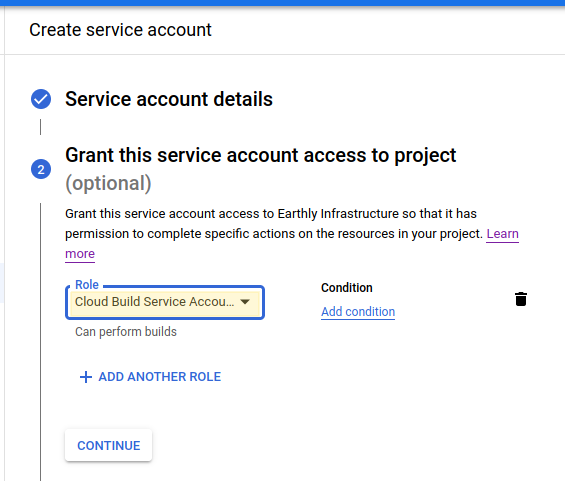Delete the role using the trash icon
Screen dimensions: 565x481
click(x=521, y=299)
